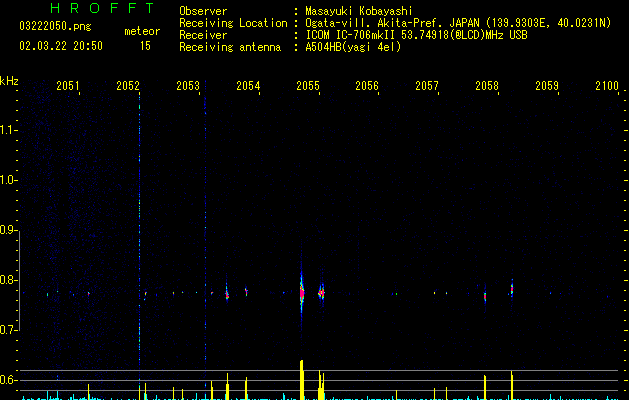Click the date stamp 02.03.22 20:50
Image resolution: width=629 pixels, height=400 pixels.
coord(61,46)
